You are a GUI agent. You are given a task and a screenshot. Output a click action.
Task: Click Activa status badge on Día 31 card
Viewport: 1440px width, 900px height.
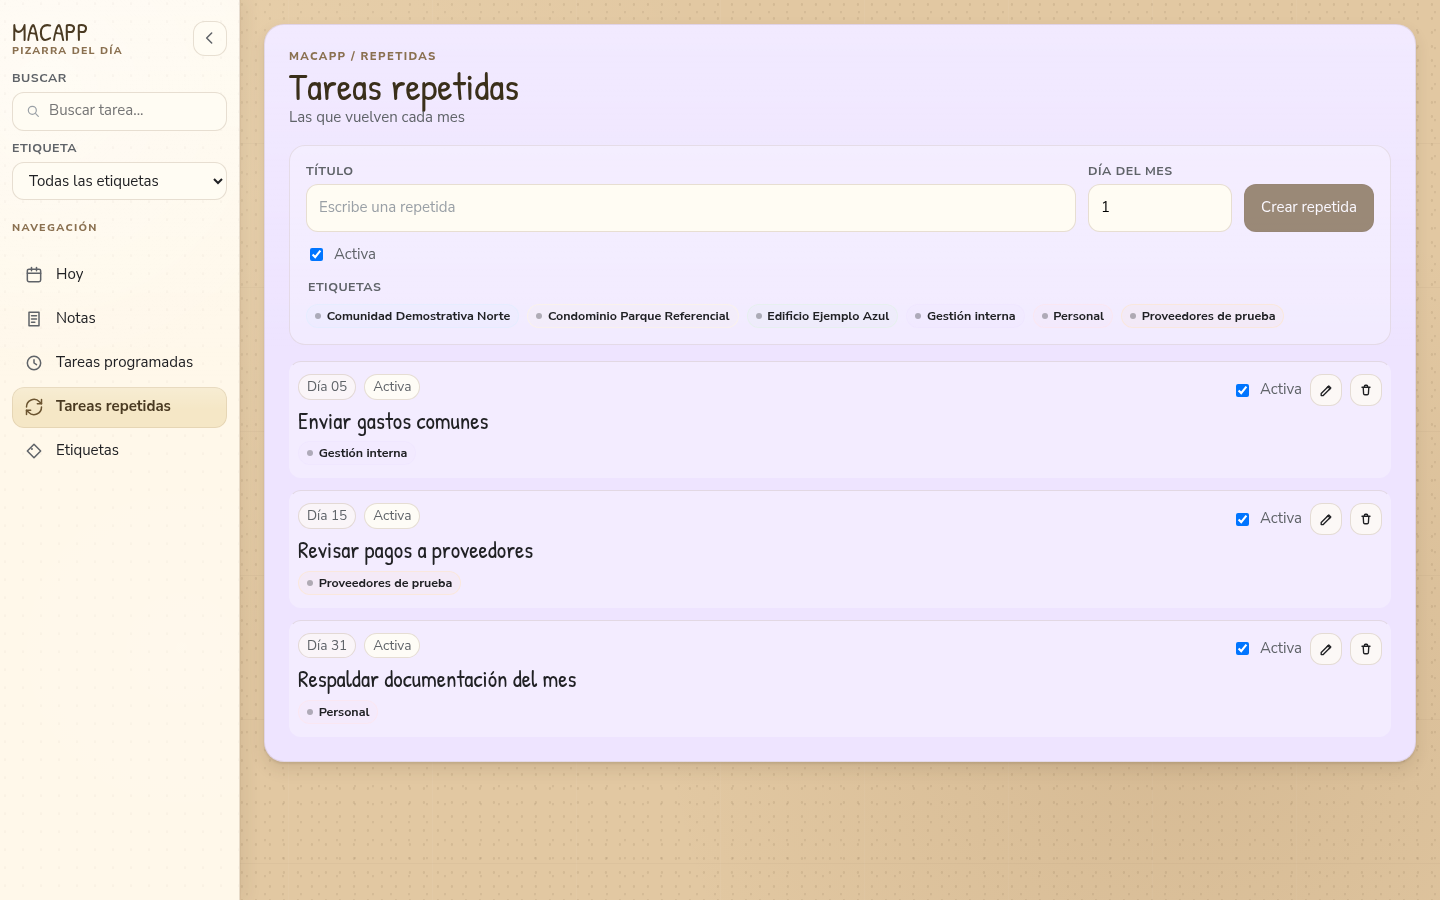tap(392, 646)
